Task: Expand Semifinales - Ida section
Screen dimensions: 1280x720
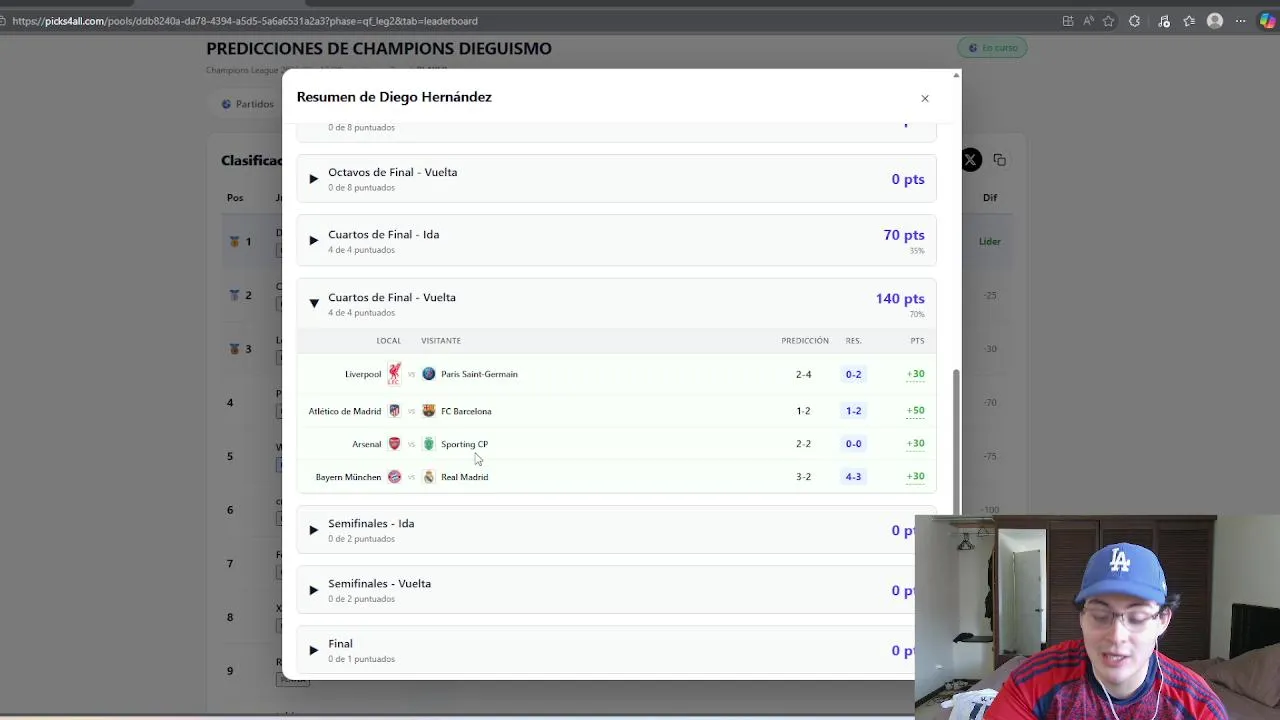Action: (616, 530)
